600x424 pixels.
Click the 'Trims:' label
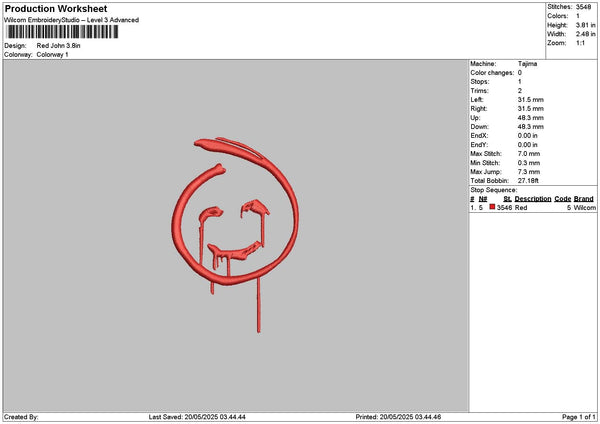[x=479, y=91]
